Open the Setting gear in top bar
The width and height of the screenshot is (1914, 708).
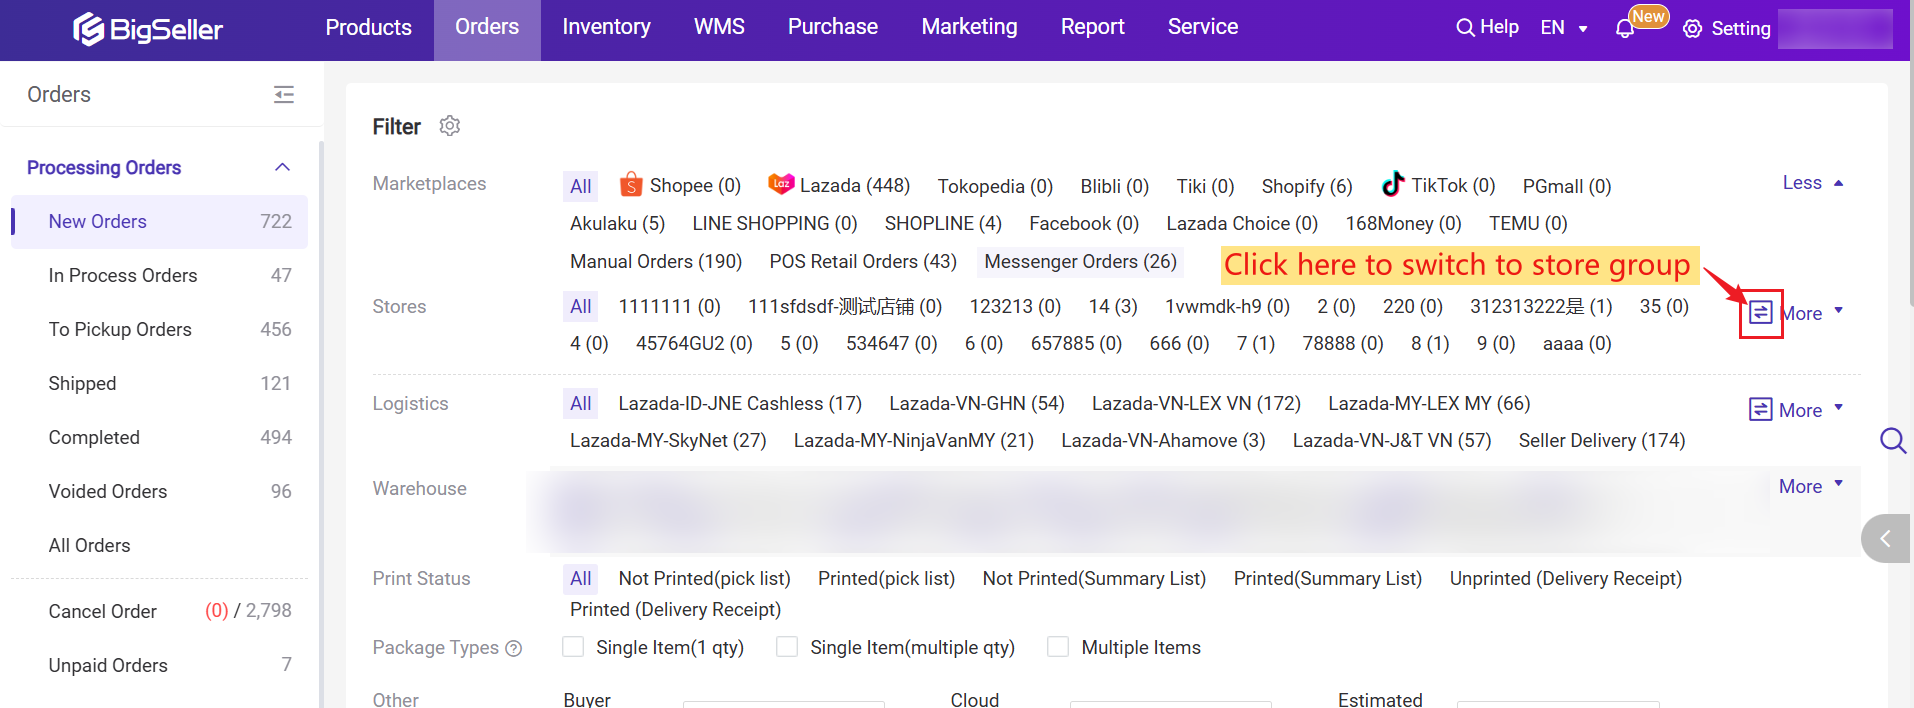click(x=1692, y=29)
